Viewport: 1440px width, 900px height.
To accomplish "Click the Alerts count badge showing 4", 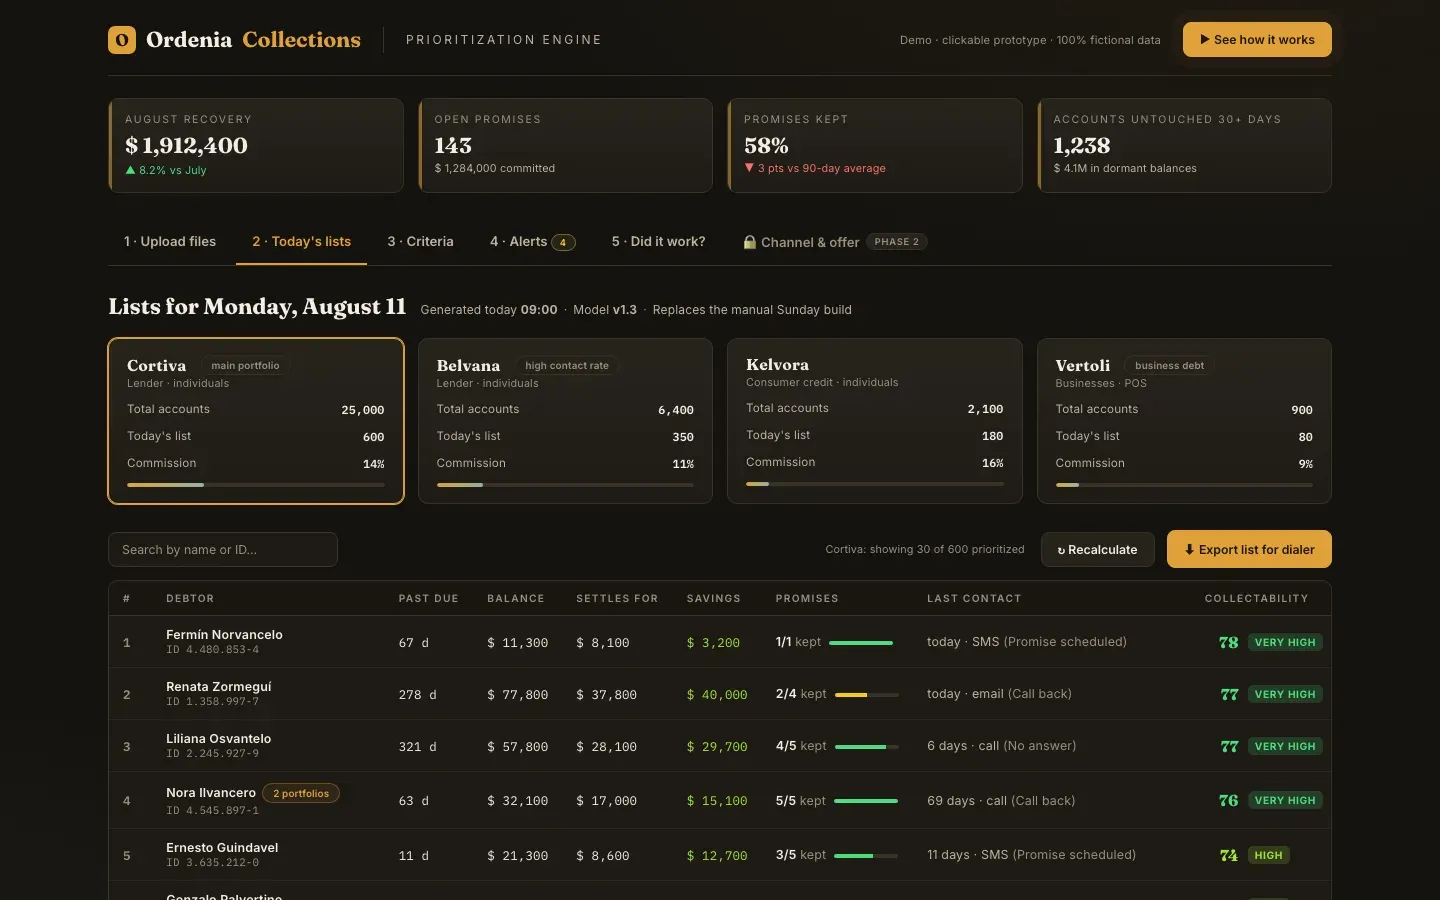I will 563,242.
